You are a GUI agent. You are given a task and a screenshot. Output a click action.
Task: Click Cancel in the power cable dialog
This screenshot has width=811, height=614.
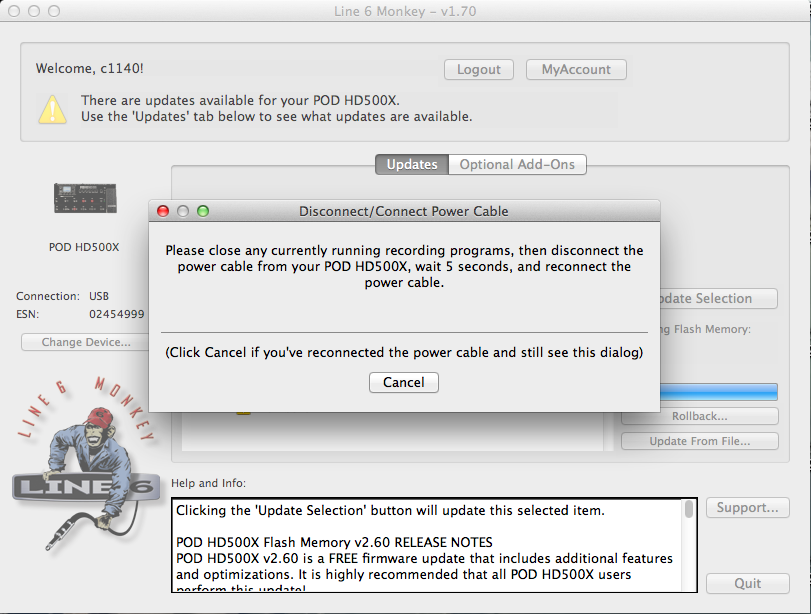[x=403, y=382]
